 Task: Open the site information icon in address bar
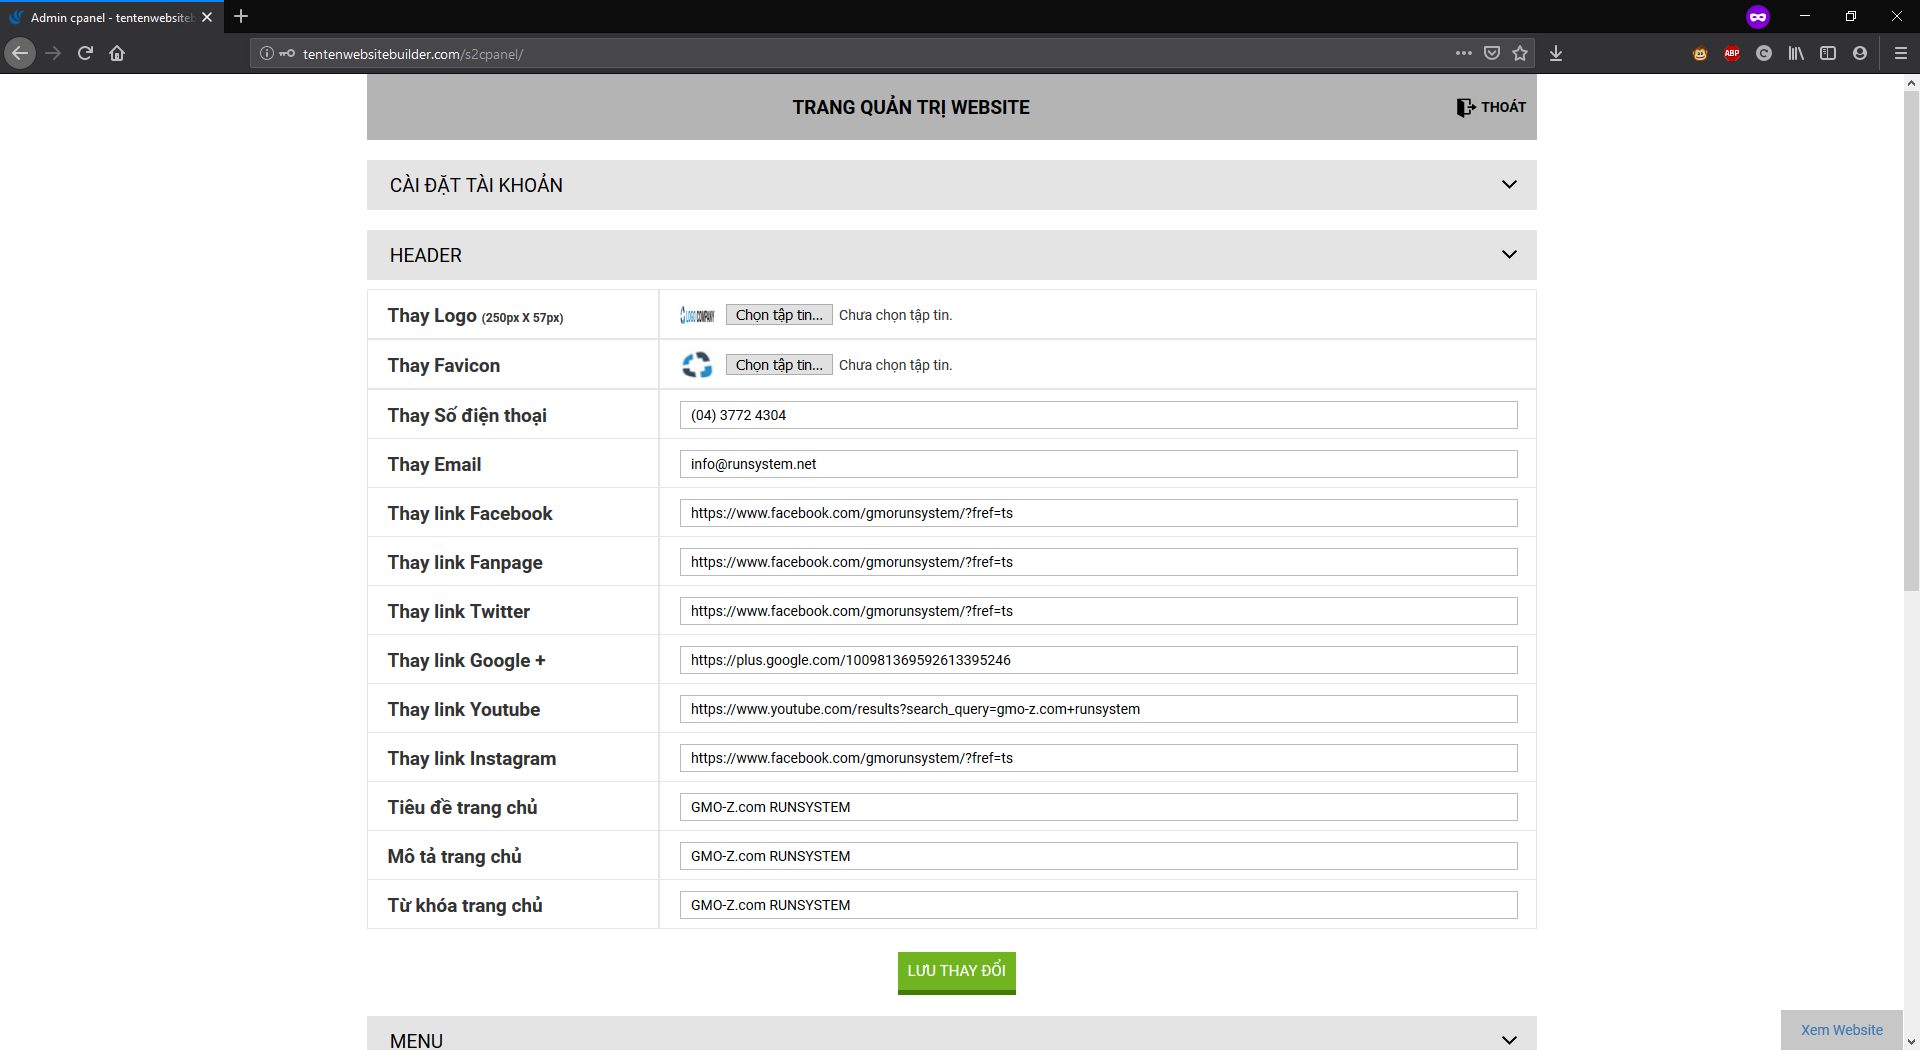pyautogui.click(x=267, y=53)
